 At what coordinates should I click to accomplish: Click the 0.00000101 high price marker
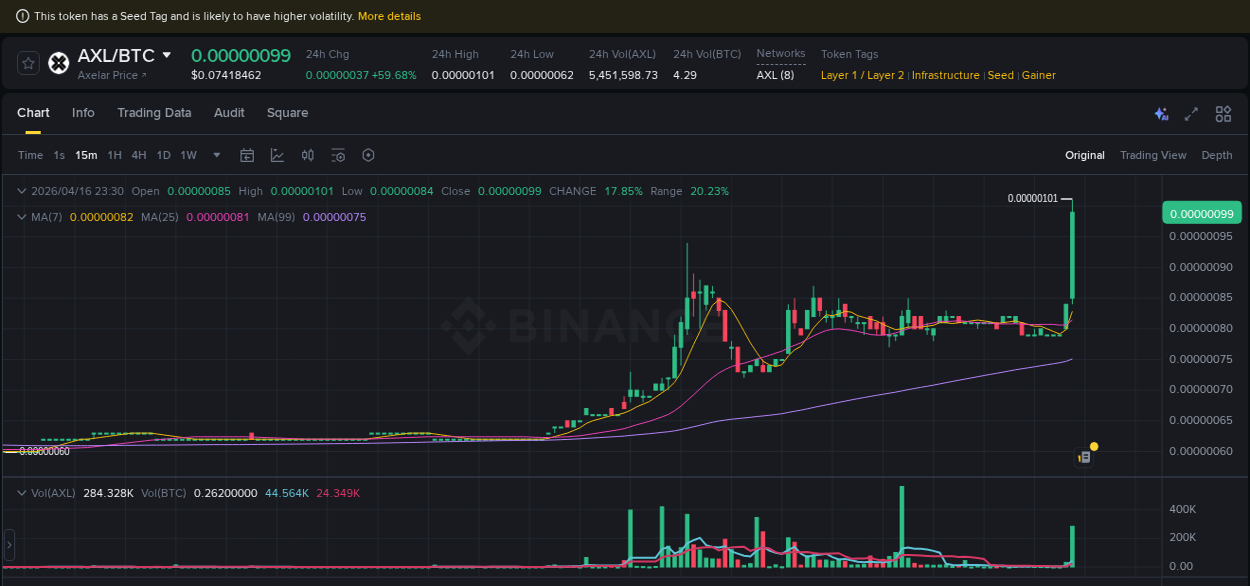(1032, 198)
